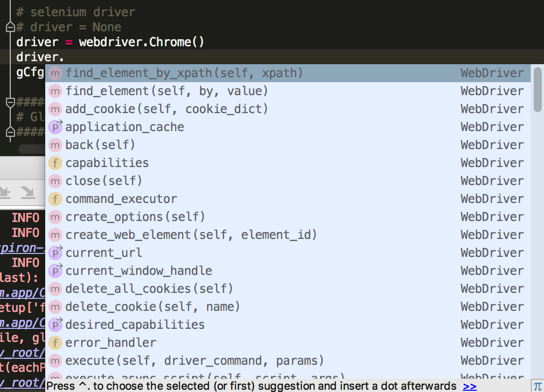Image resolution: width=544 pixels, height=392 pixels.
Task: Click property icon beside current_window_handle
Action: click(55, 271)
